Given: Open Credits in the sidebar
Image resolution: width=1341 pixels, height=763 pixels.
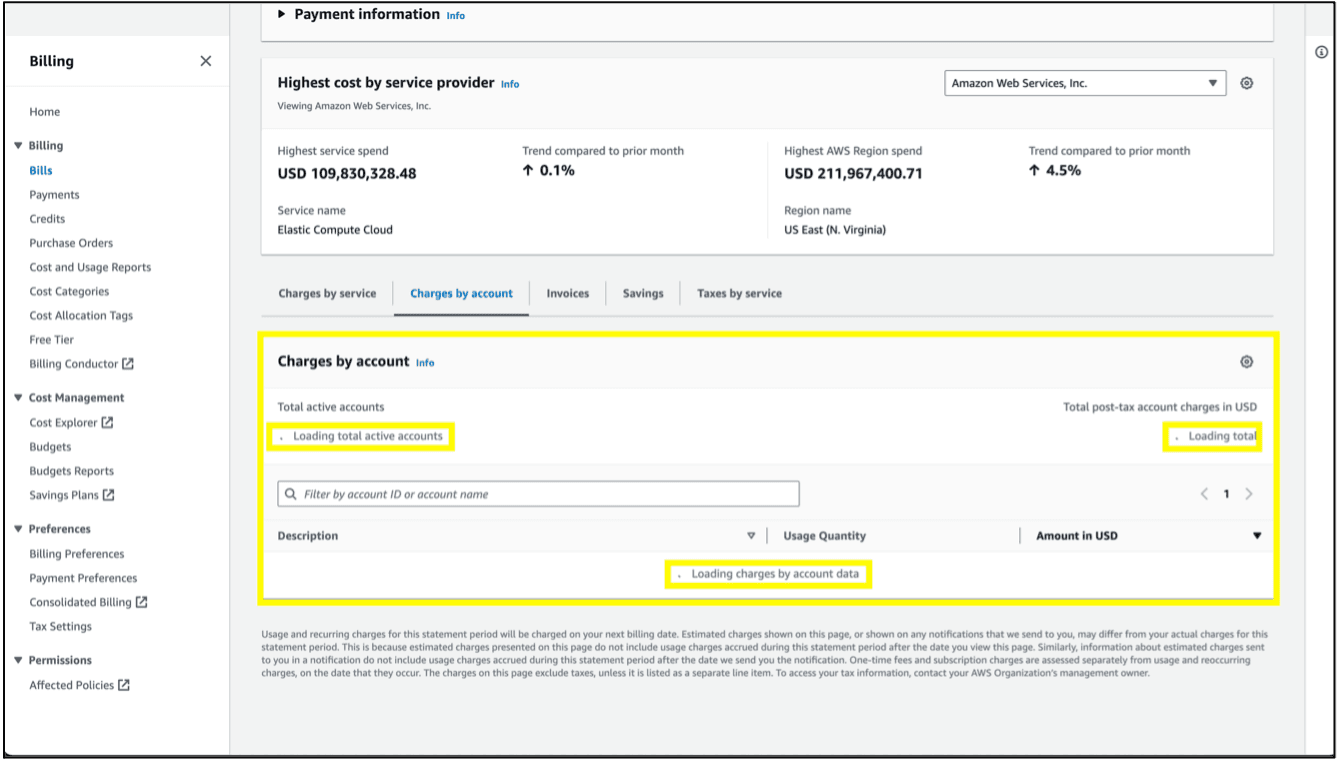Looking at the screenshot, I should click(47, 219).
